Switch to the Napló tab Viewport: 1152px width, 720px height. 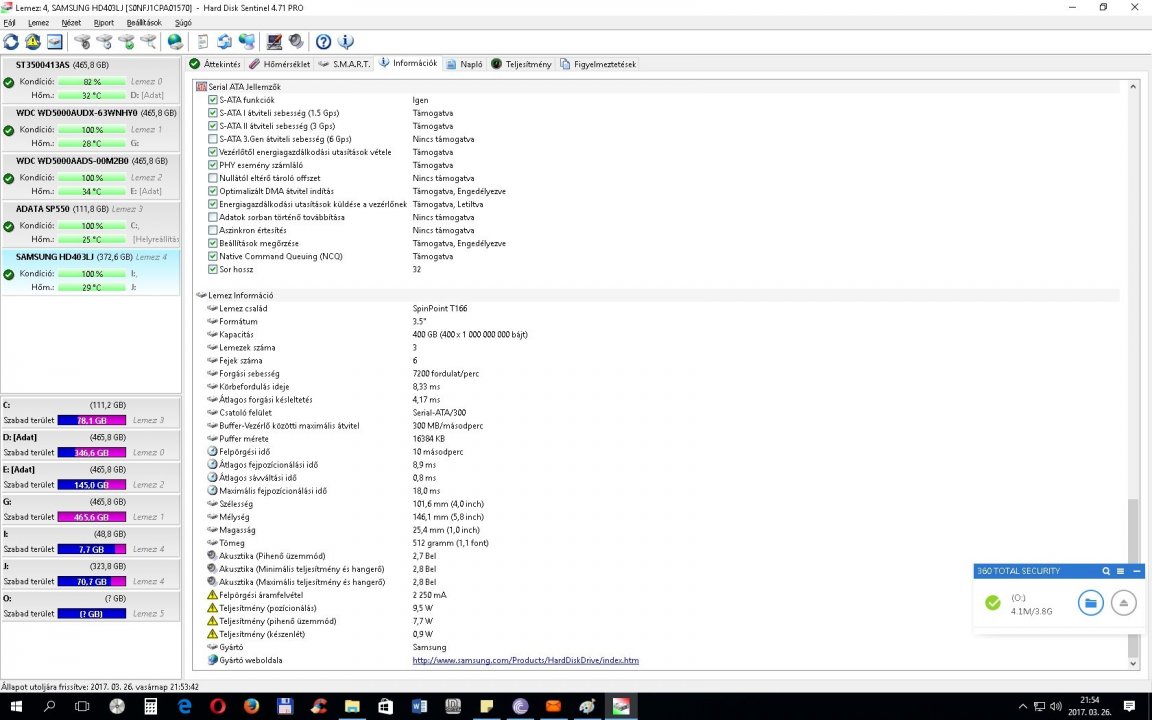pos(464,65)
